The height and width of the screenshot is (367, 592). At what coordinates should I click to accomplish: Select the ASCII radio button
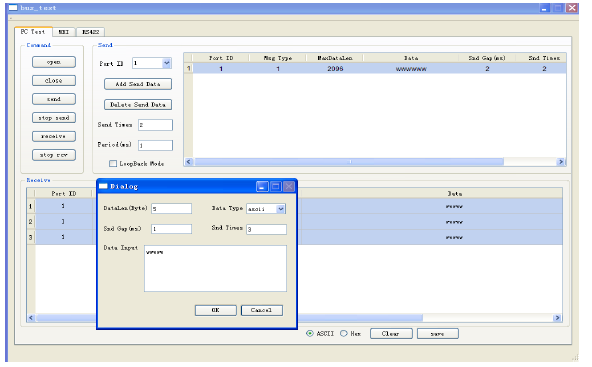(310, 333)
